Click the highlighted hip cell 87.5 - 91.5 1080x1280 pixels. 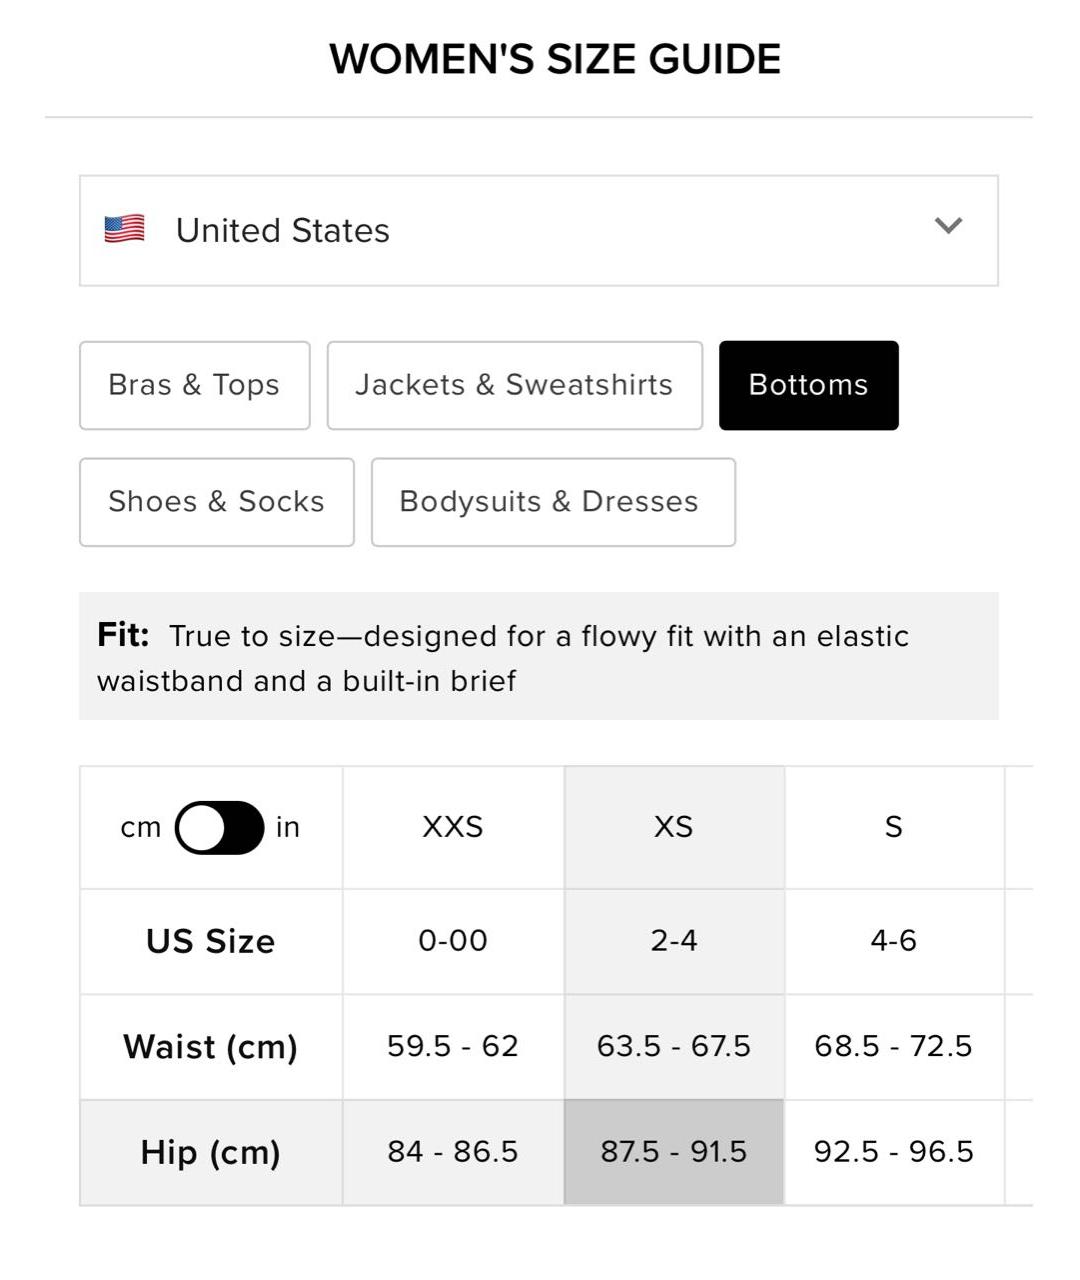(x=674, y=1152)
